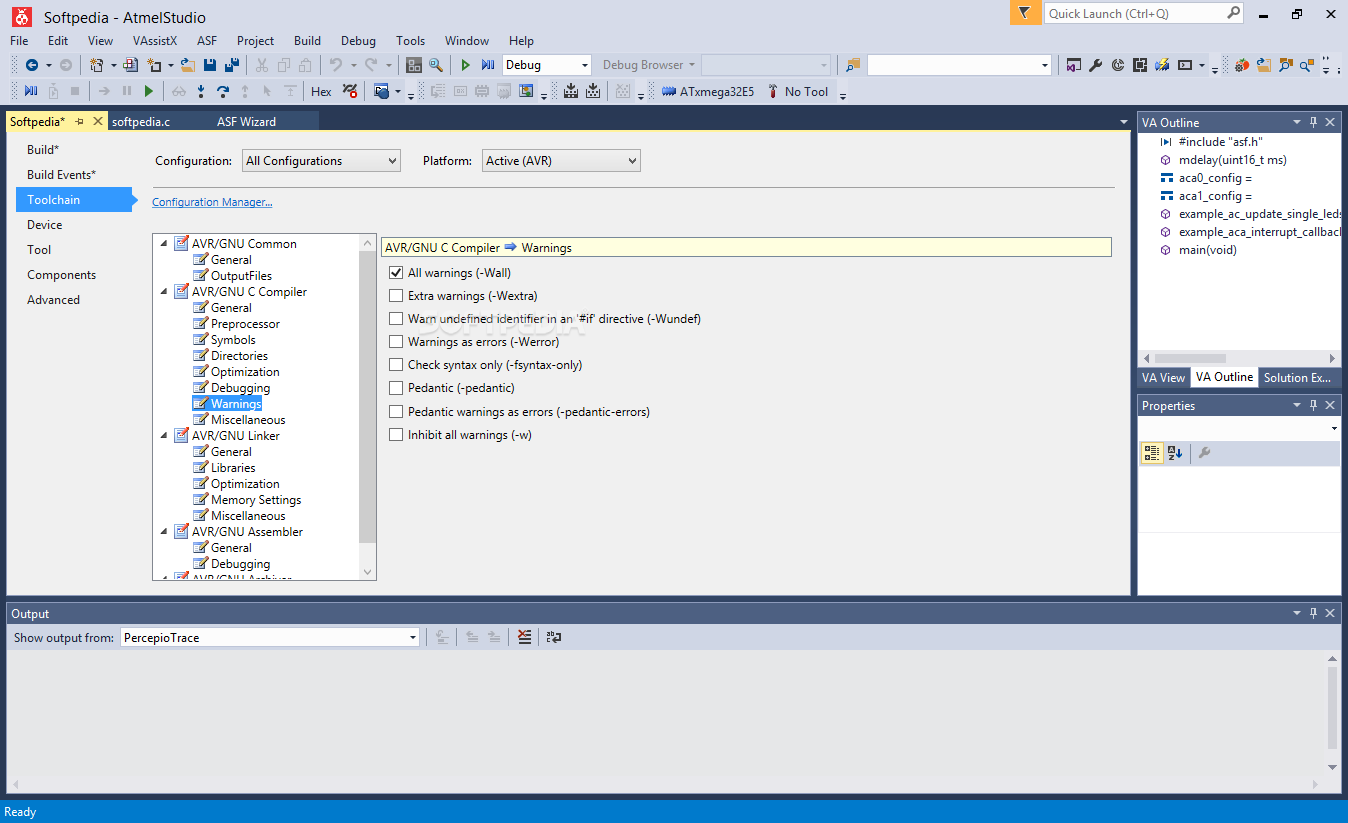Collapse the AVR/GNU Assembler tree node
Screen dimensions: 1348x823
click(164, 532)
